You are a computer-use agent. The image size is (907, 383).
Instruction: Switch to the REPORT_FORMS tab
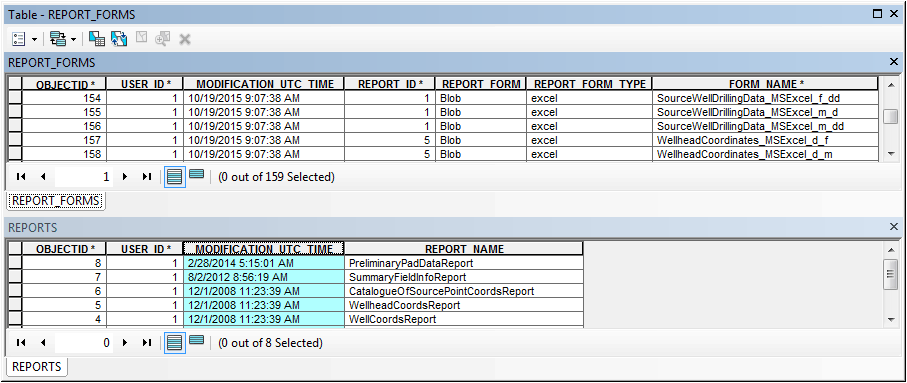pos(56,201)
